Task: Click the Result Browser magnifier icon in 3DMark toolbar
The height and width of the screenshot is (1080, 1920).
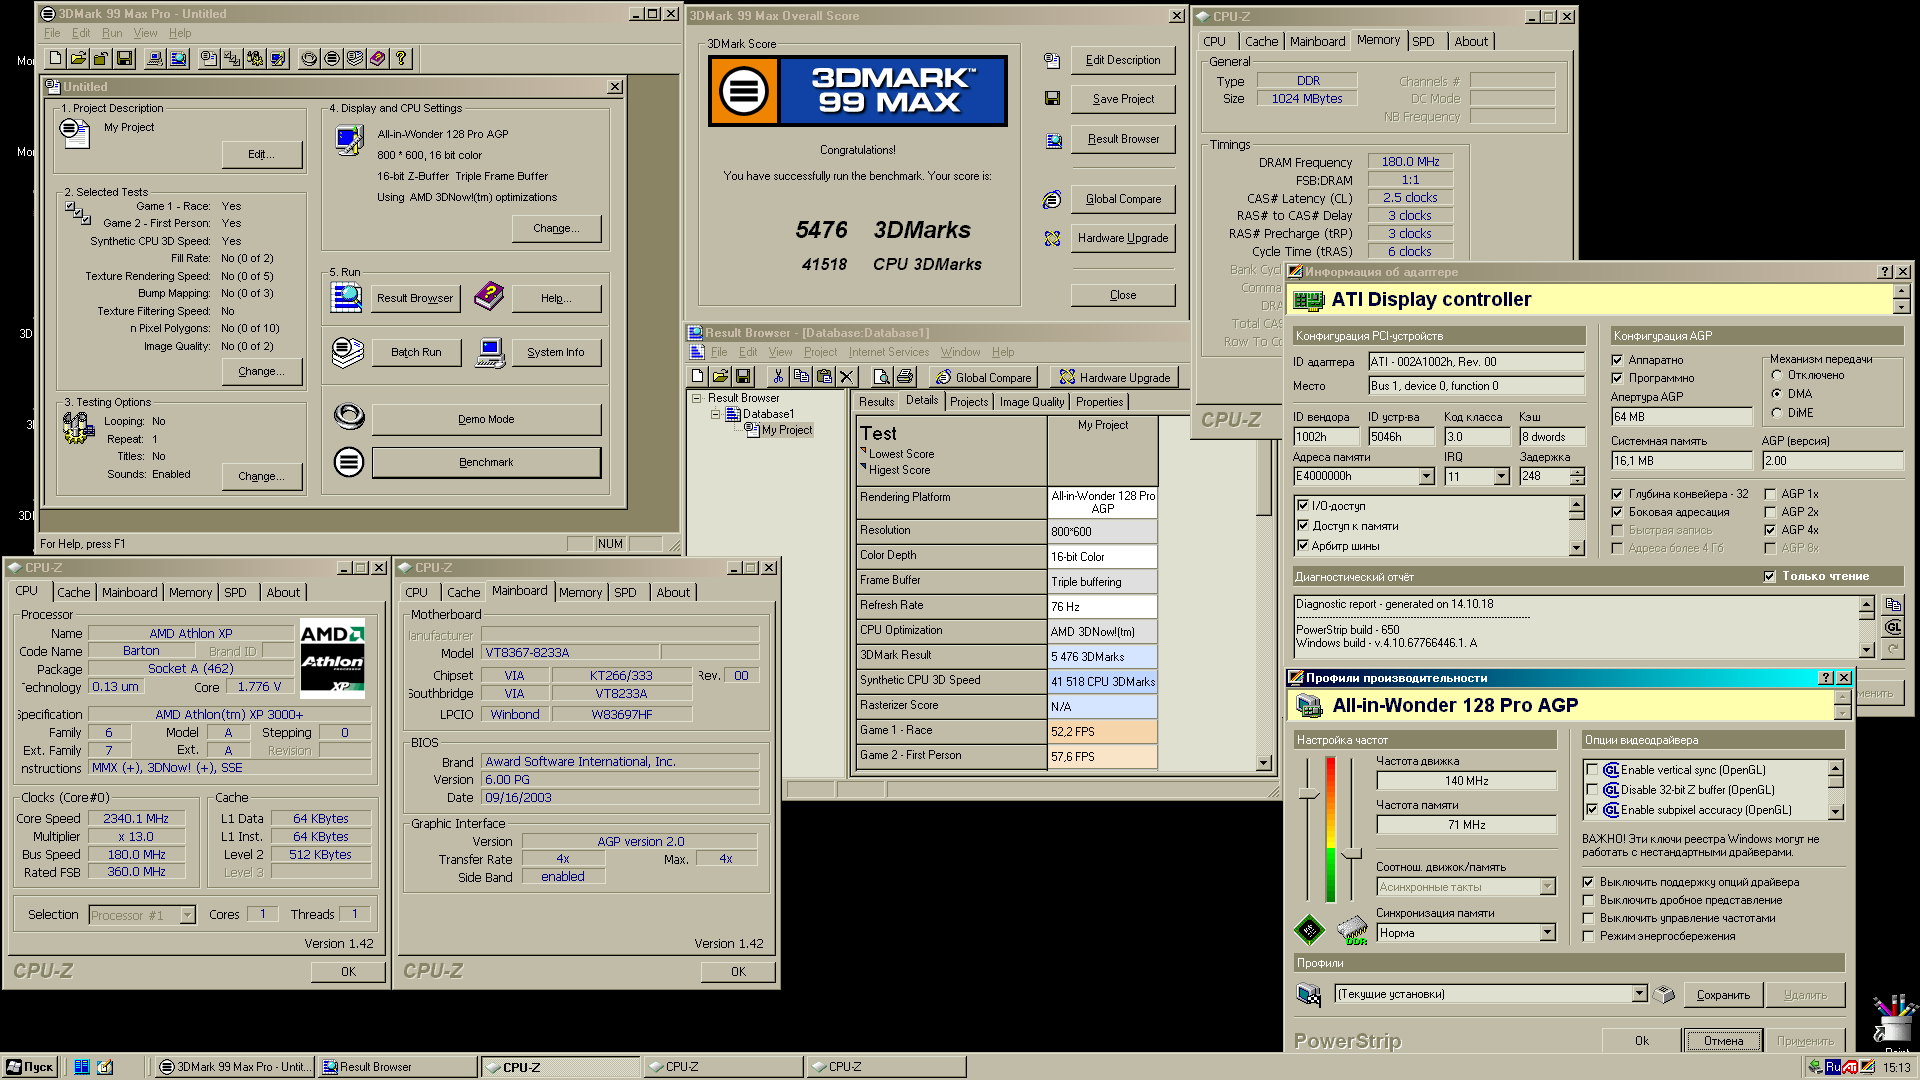Action: click(178, 59)
